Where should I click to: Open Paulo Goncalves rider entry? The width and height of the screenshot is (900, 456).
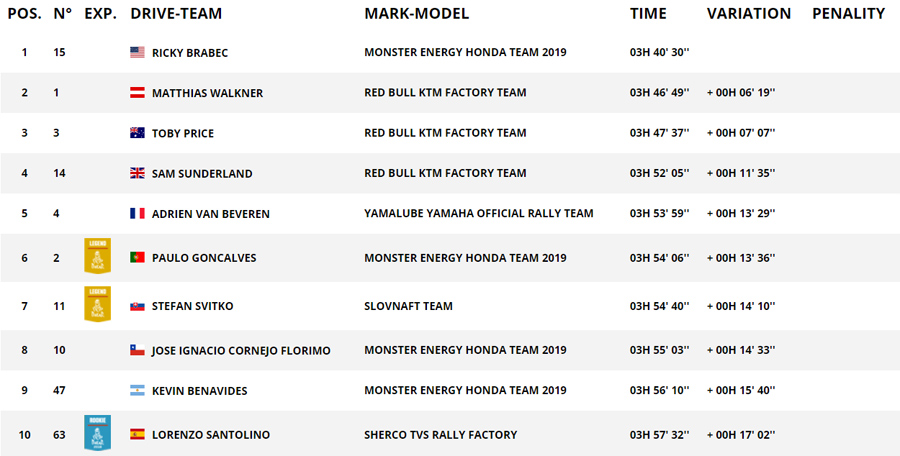coord(204,258)
